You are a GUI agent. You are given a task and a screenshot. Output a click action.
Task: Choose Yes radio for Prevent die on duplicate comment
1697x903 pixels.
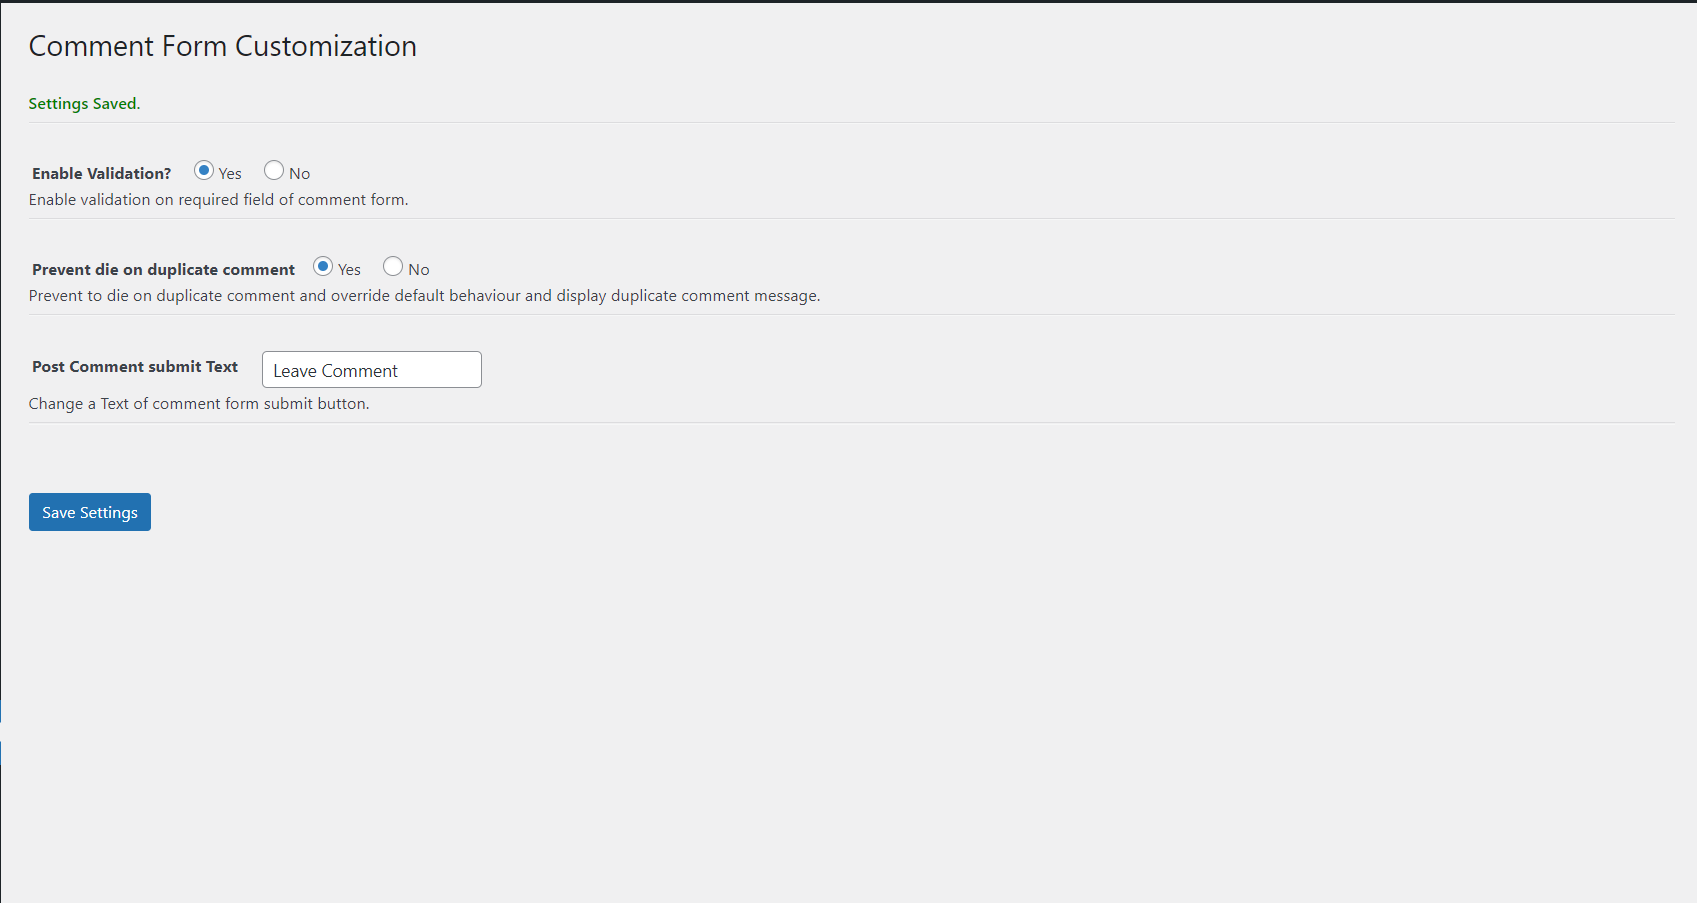[x=323, y=266]
